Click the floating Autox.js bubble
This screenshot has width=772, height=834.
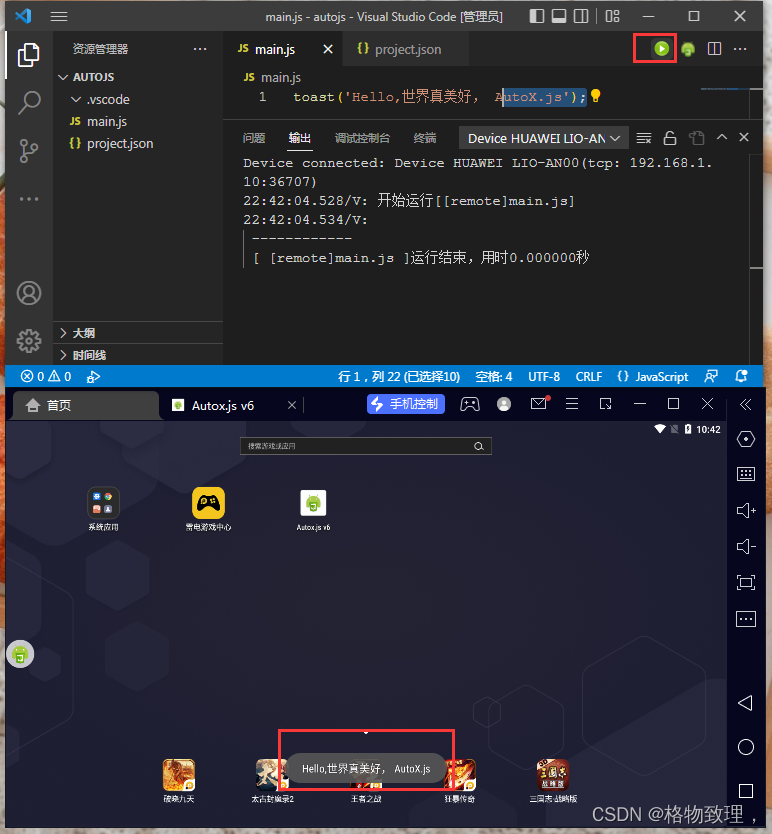pos(20,654)
